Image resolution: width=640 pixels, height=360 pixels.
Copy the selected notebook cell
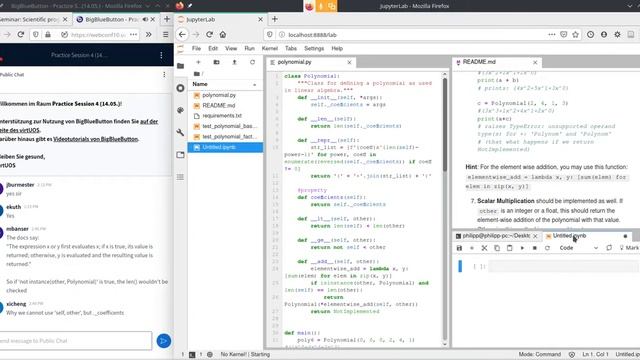(x=497, y=248)
